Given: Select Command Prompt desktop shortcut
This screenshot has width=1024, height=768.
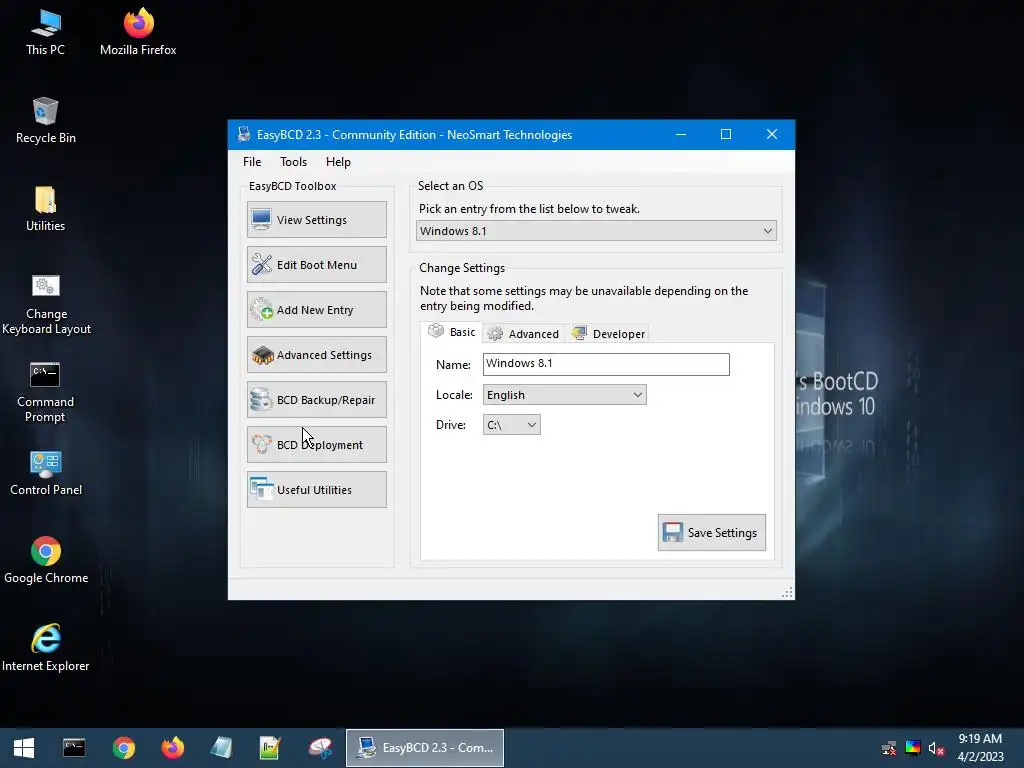Looking at the screenshot, I should coord(46,392).
